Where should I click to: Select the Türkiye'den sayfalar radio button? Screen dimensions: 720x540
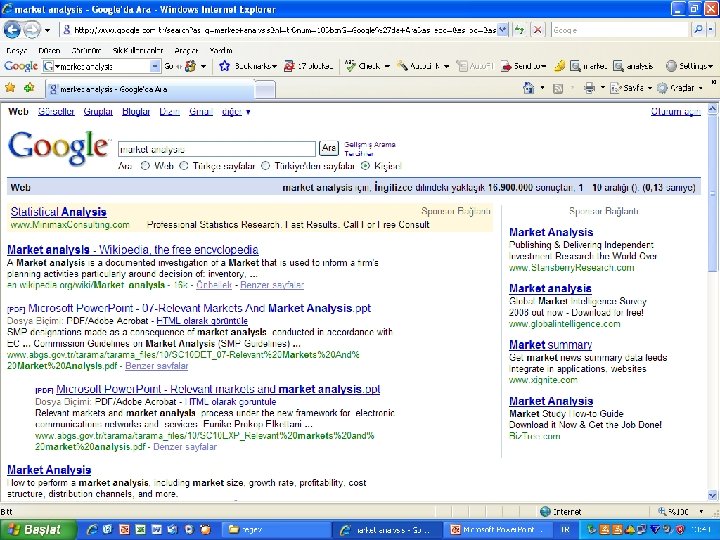coord(265,166)
